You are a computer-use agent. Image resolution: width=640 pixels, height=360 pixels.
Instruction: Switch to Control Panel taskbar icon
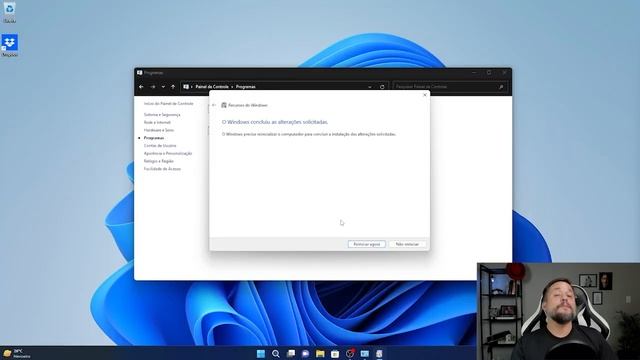pos(364,353)
